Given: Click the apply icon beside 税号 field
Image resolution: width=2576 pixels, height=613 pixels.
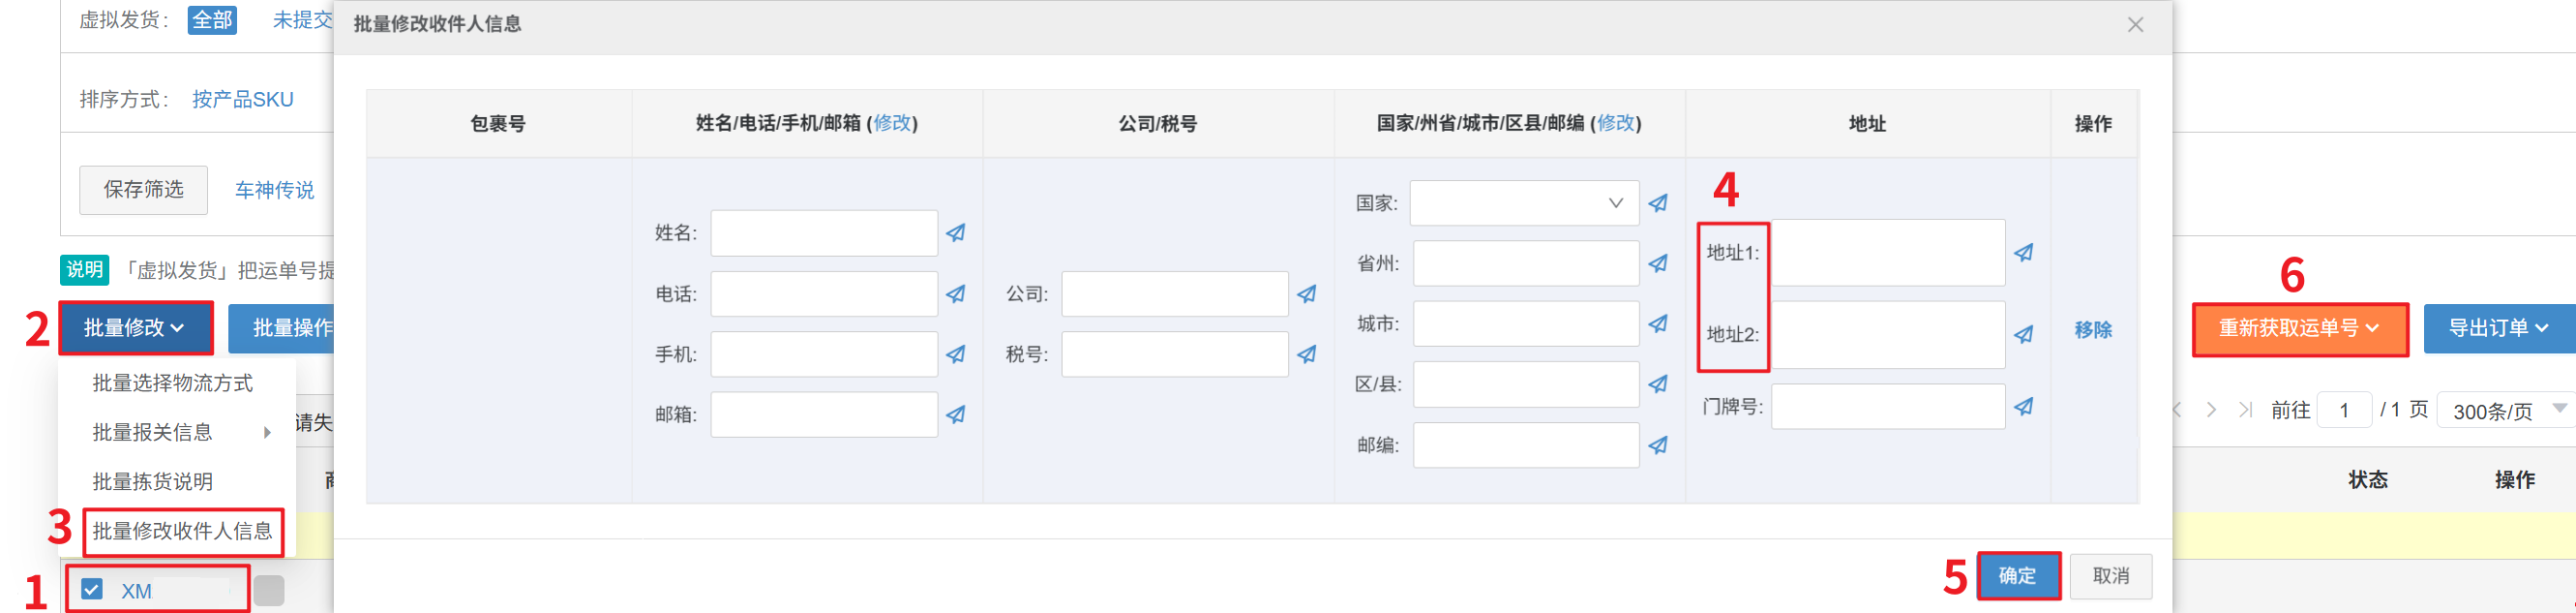Looking at the screenshot, I should point(1307,354).
